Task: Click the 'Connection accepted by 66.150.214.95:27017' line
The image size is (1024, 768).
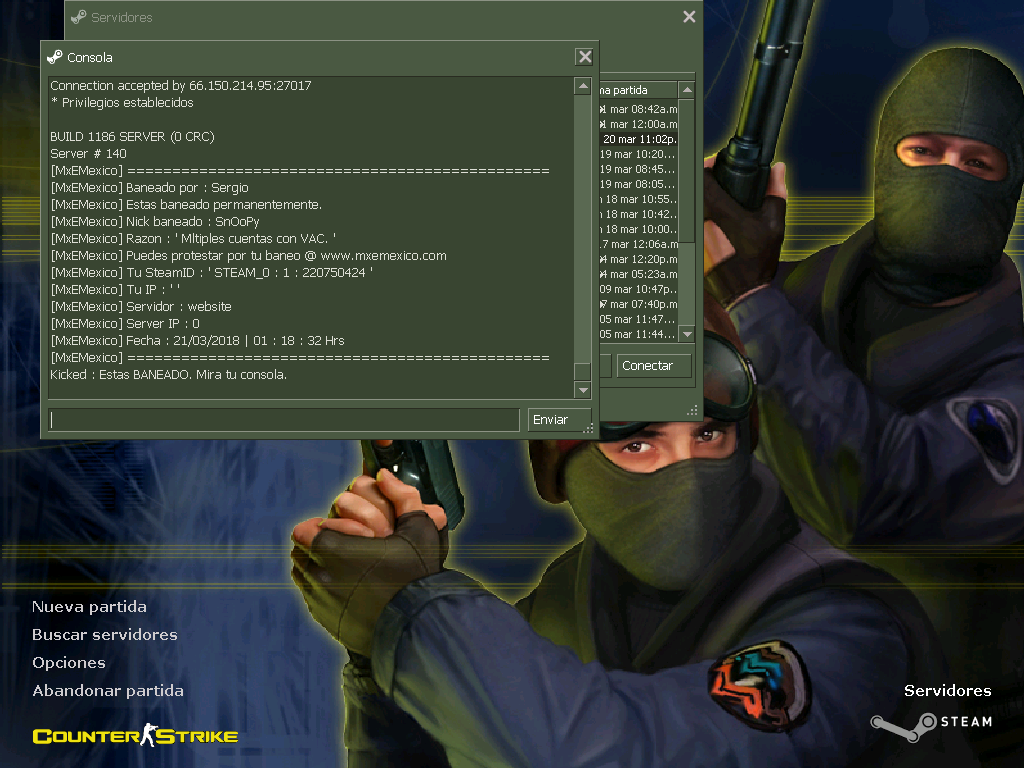Action: tap(181, 86)
